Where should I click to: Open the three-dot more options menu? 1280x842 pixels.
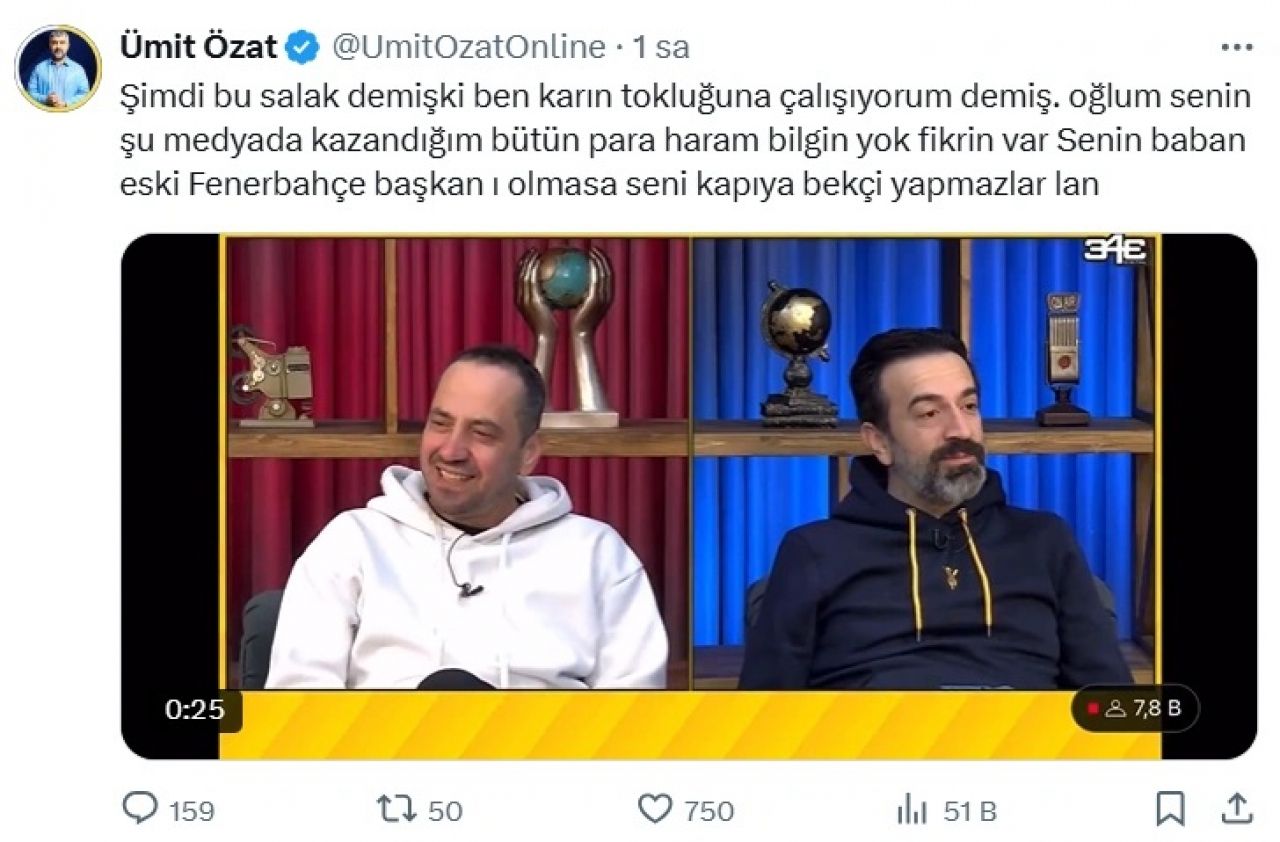coord(1239,46)
